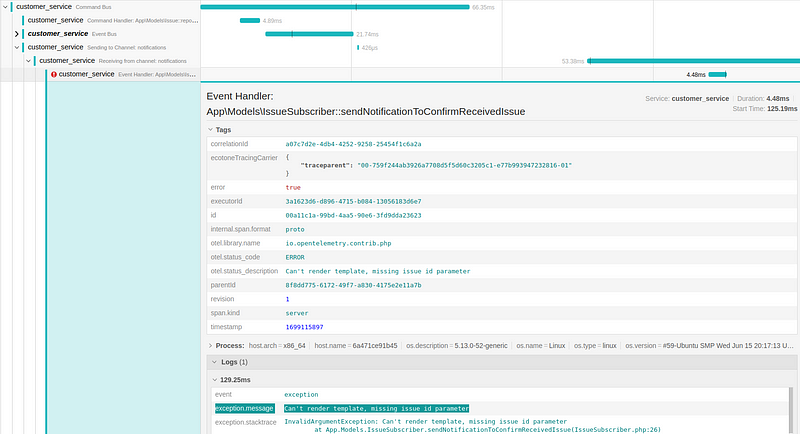Click the 66.35ms Command Bus timeline bar
800x434 pixels.
coord(335,7)
